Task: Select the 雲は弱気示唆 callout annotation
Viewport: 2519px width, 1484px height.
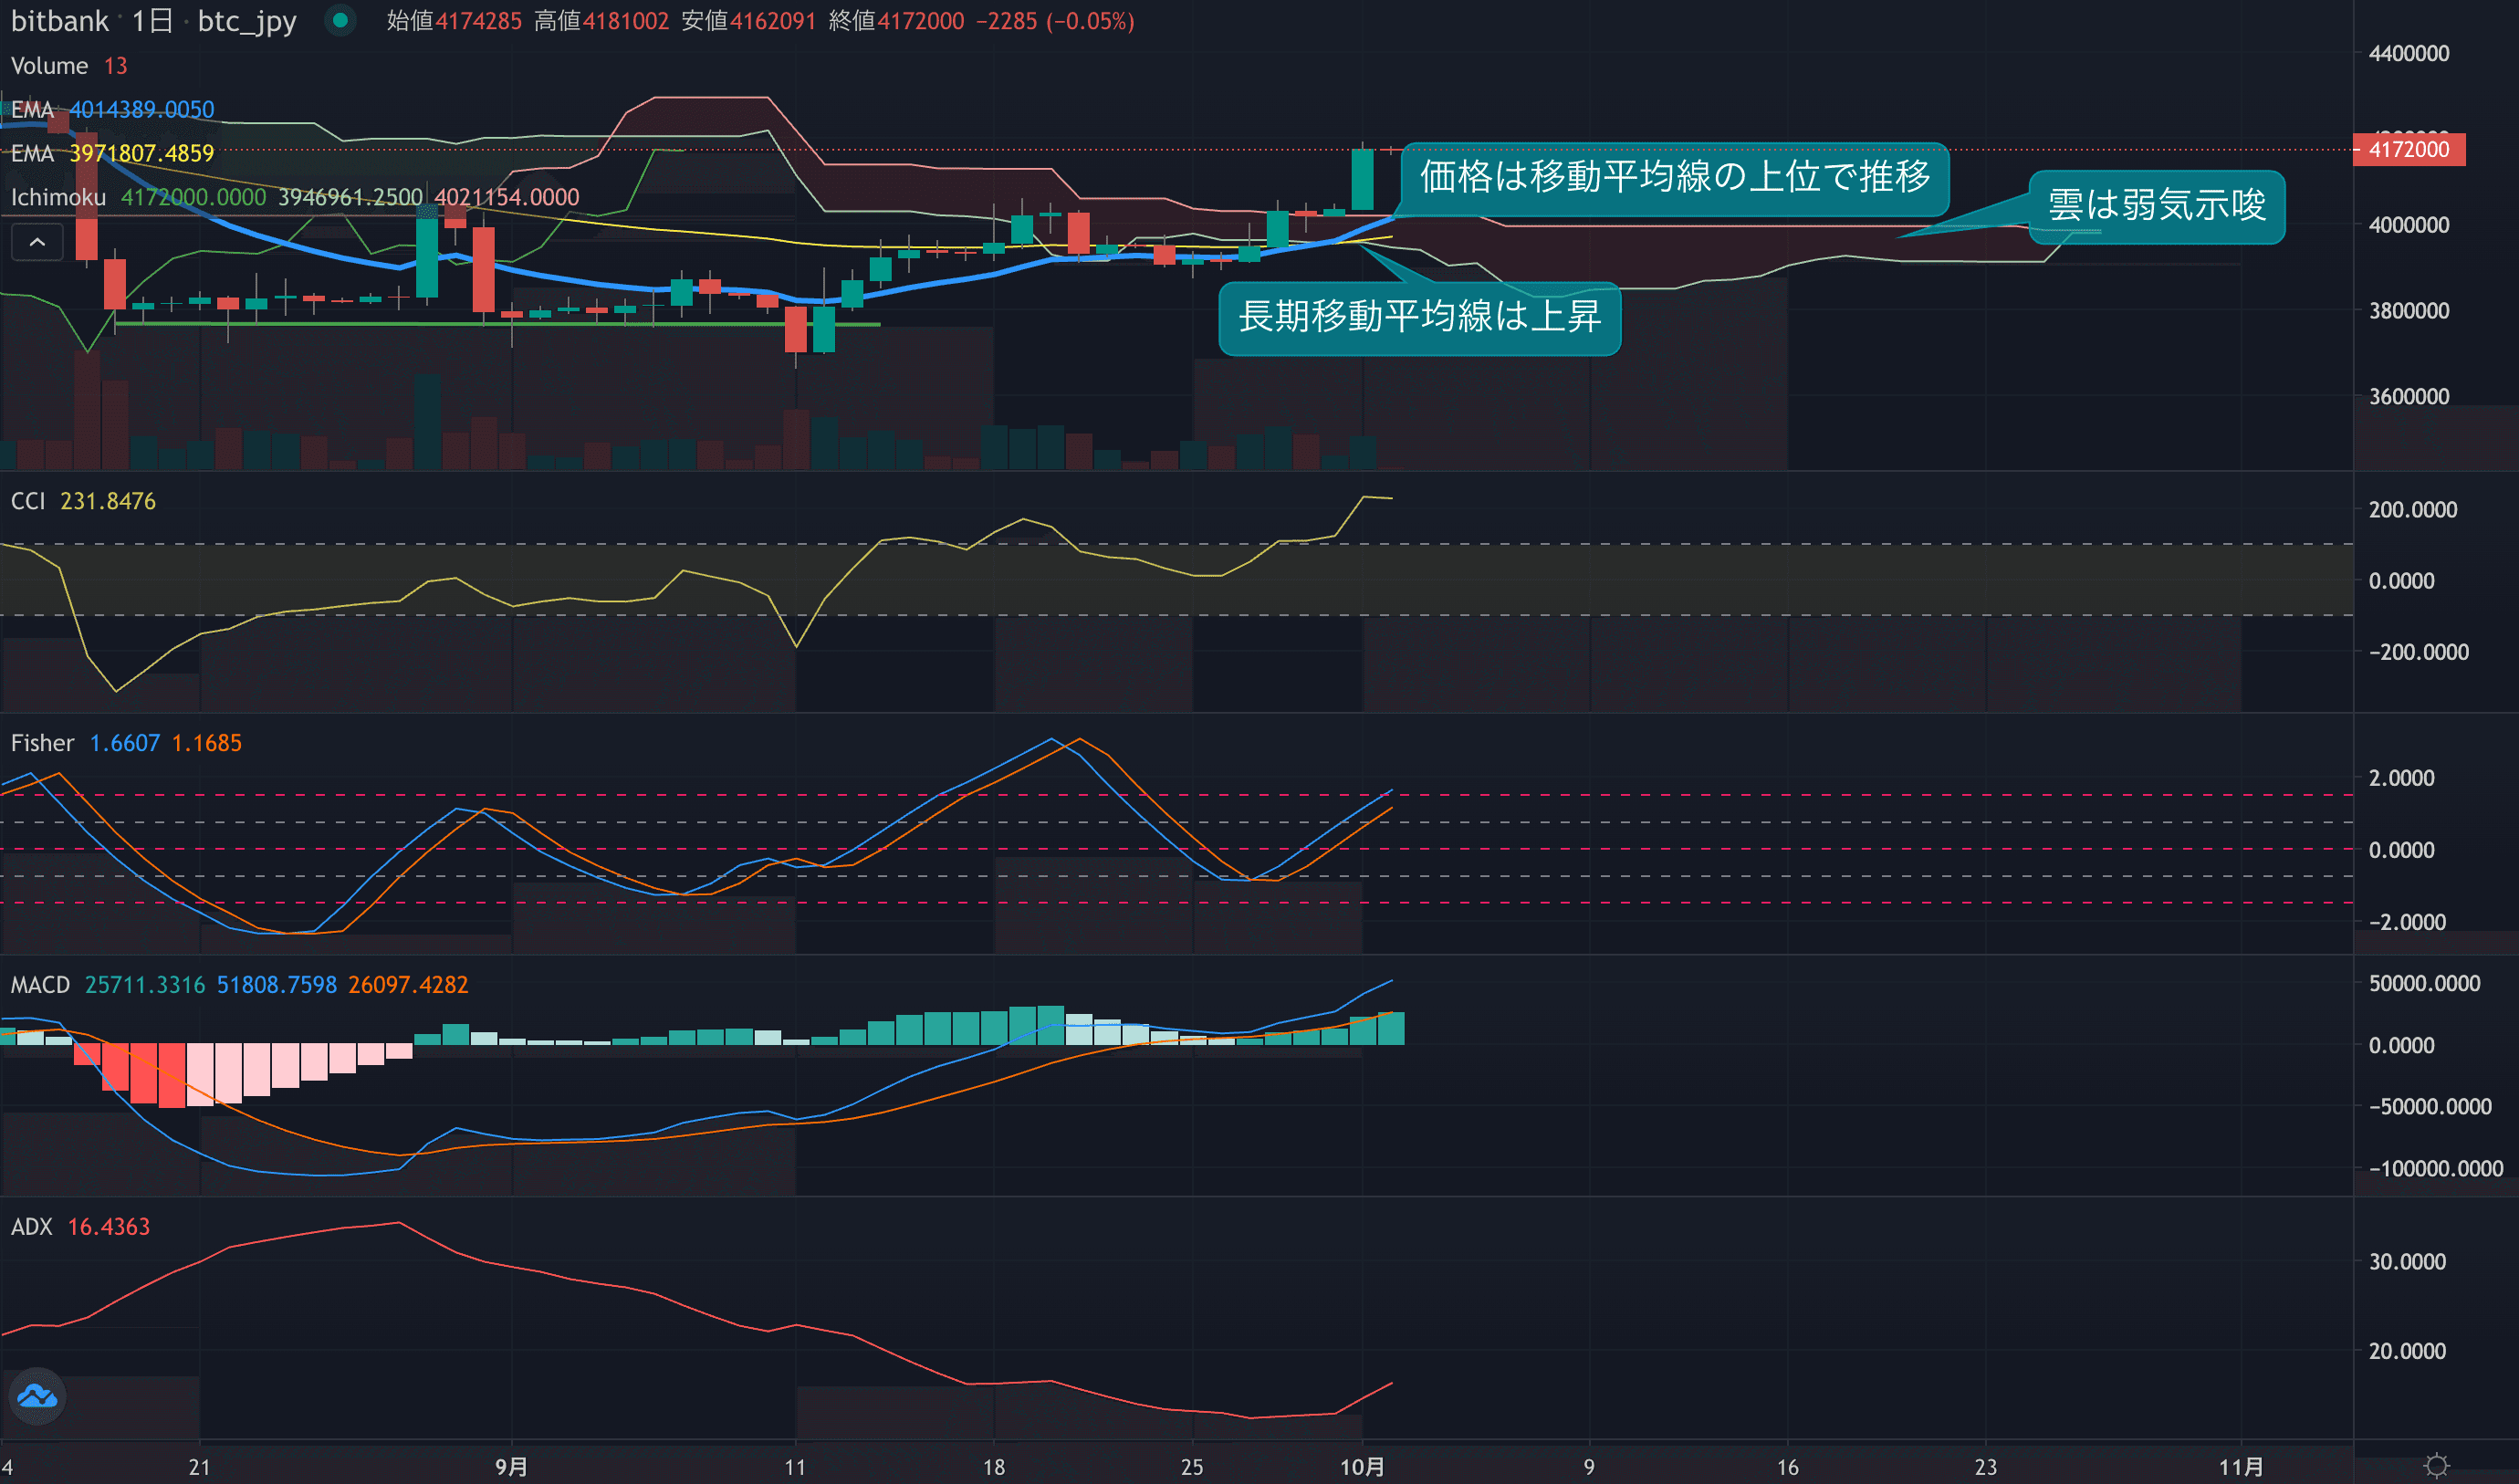Action: tap(2156, 206)
